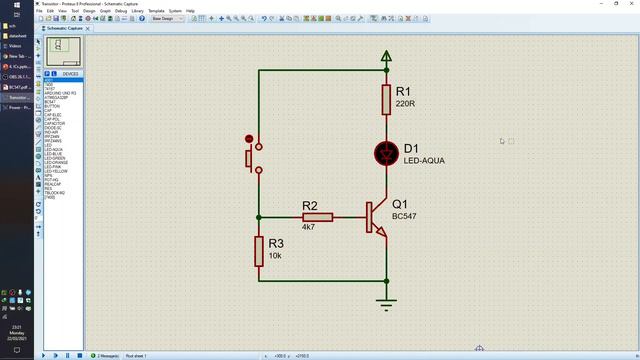Start simulation with the Play button
Image resolution: width=640 pixels, height=360 pixels.
click(x=43, y=356)
